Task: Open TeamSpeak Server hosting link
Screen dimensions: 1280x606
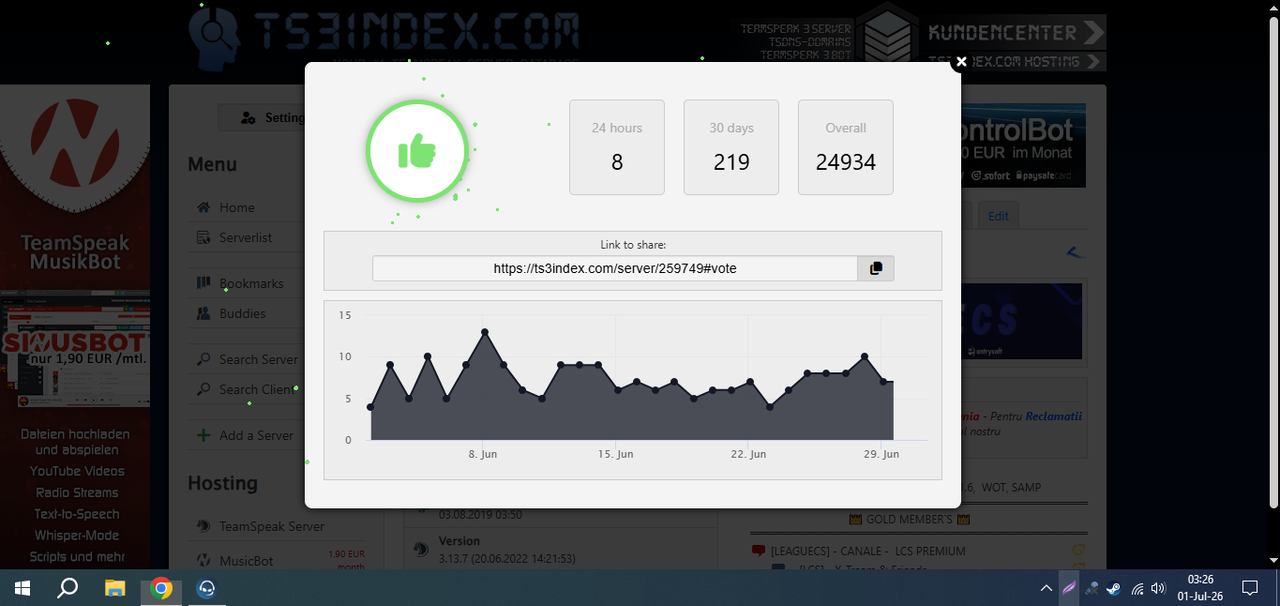Action: (271, 526)
